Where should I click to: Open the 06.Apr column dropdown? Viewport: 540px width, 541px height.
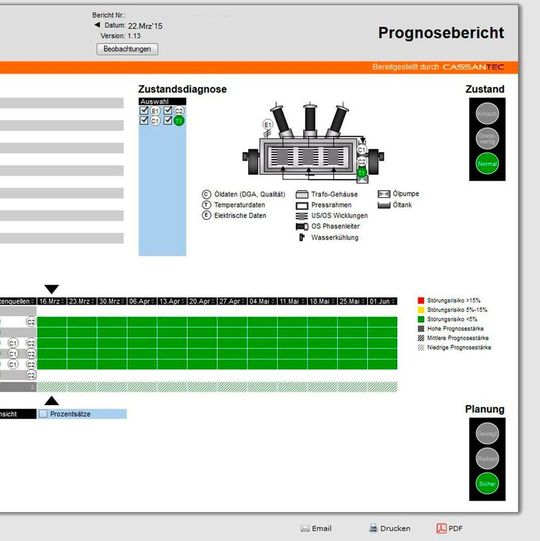[153, 302]
